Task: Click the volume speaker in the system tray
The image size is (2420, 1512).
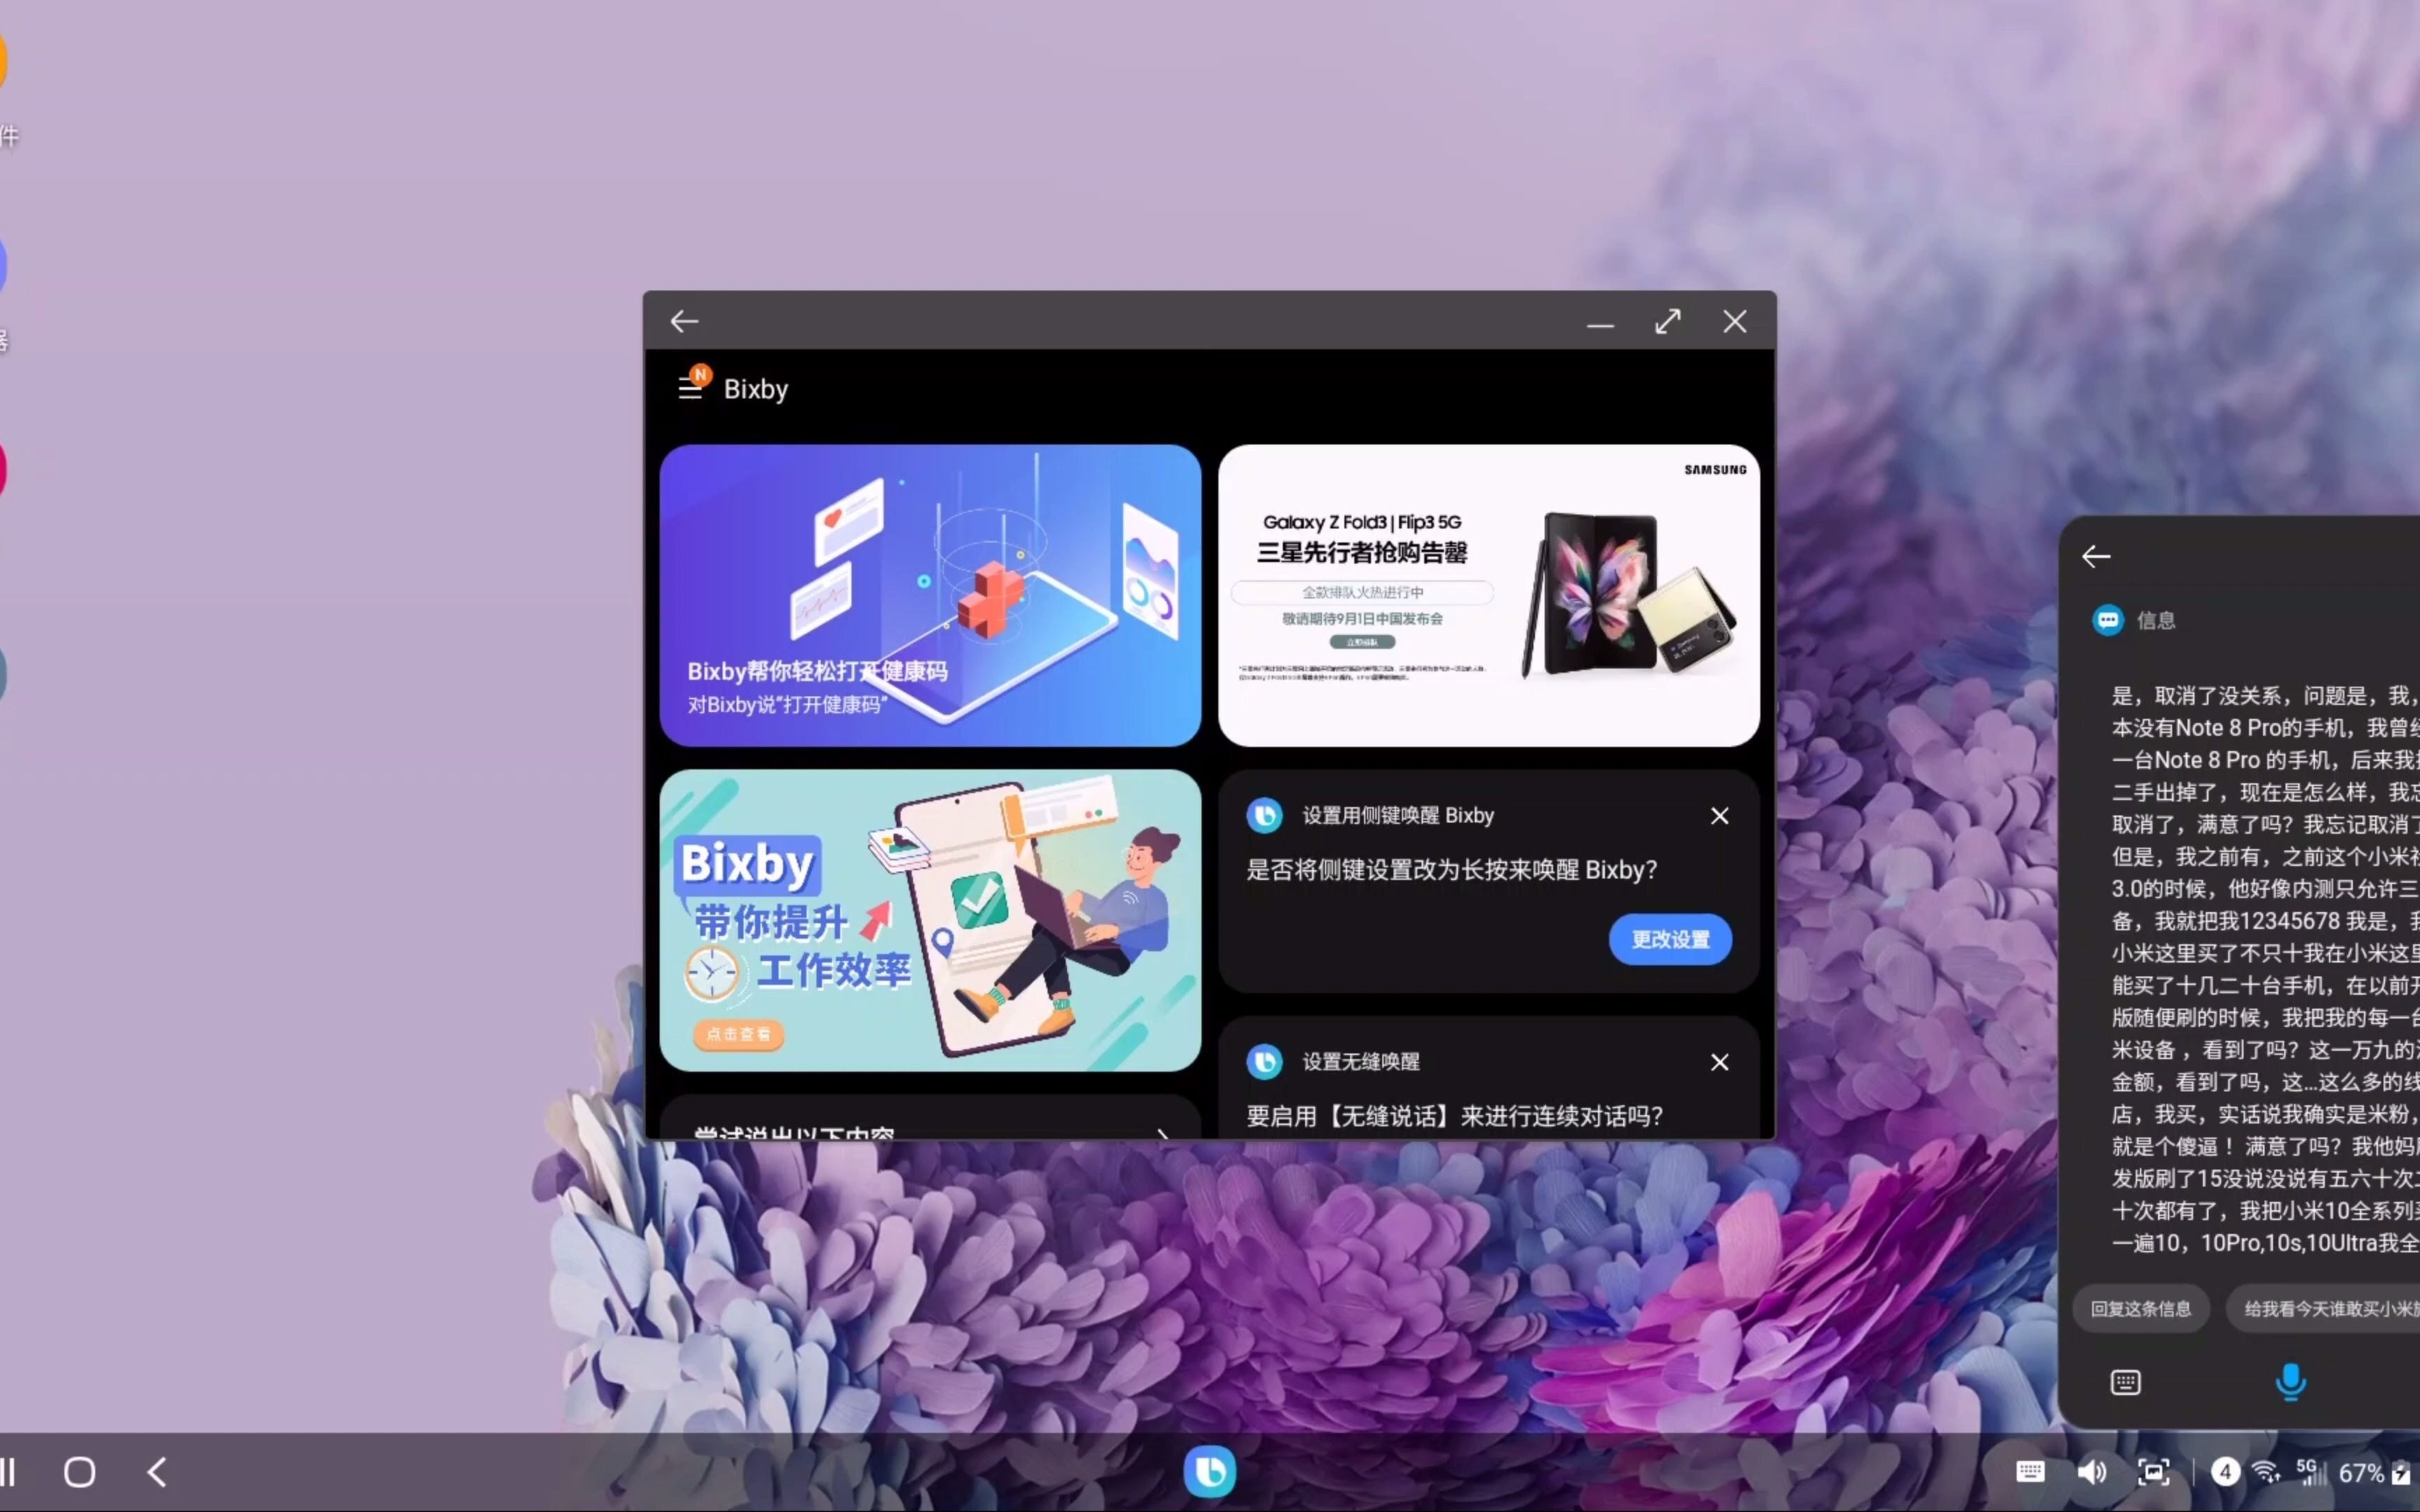Action: pyautogui.click(x=2091, y=1472)
